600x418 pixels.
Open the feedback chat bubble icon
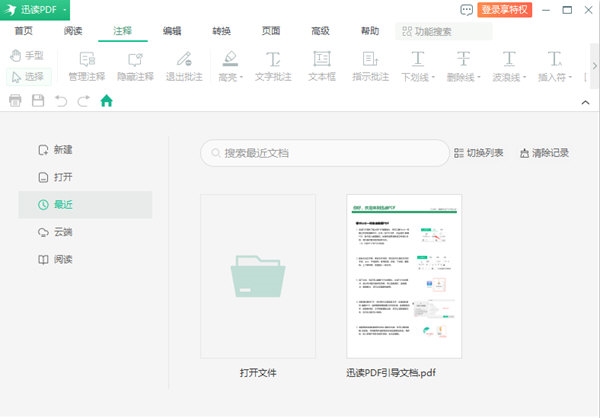click(466, 10)
